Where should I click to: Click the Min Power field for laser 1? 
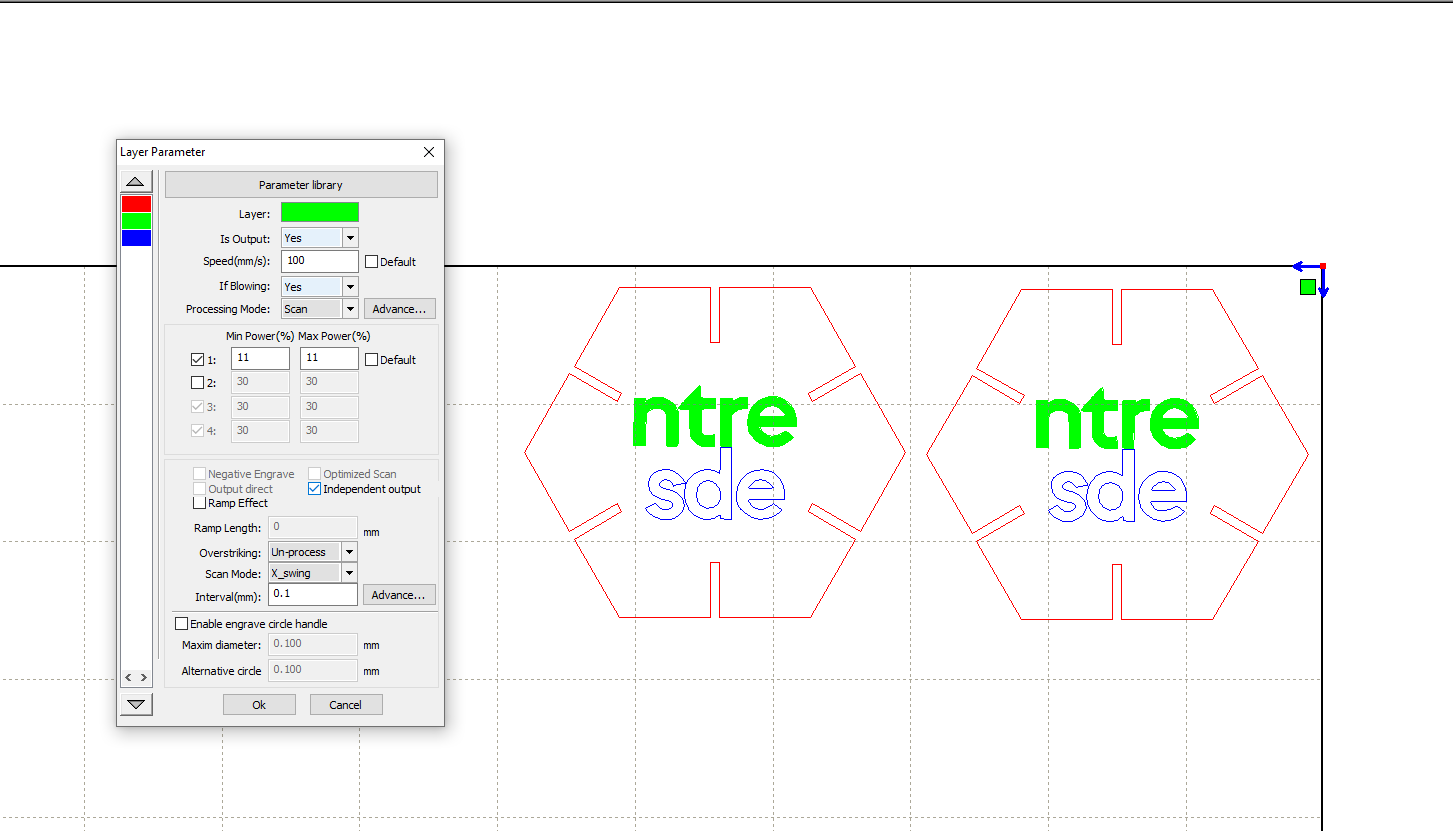(260, 358)
